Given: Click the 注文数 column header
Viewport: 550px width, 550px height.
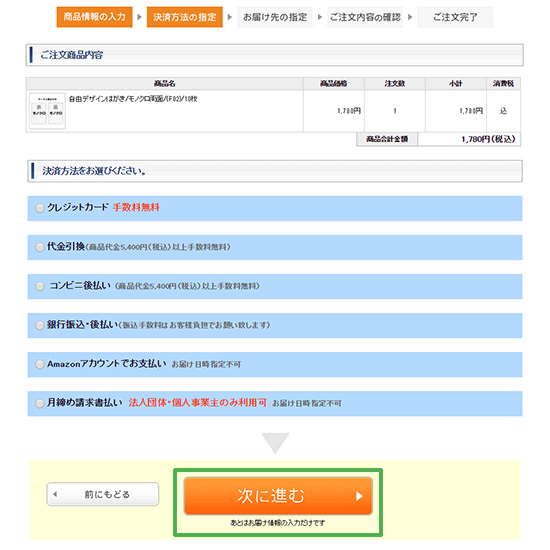Looking at the screenshot, I should coord(395,83).
